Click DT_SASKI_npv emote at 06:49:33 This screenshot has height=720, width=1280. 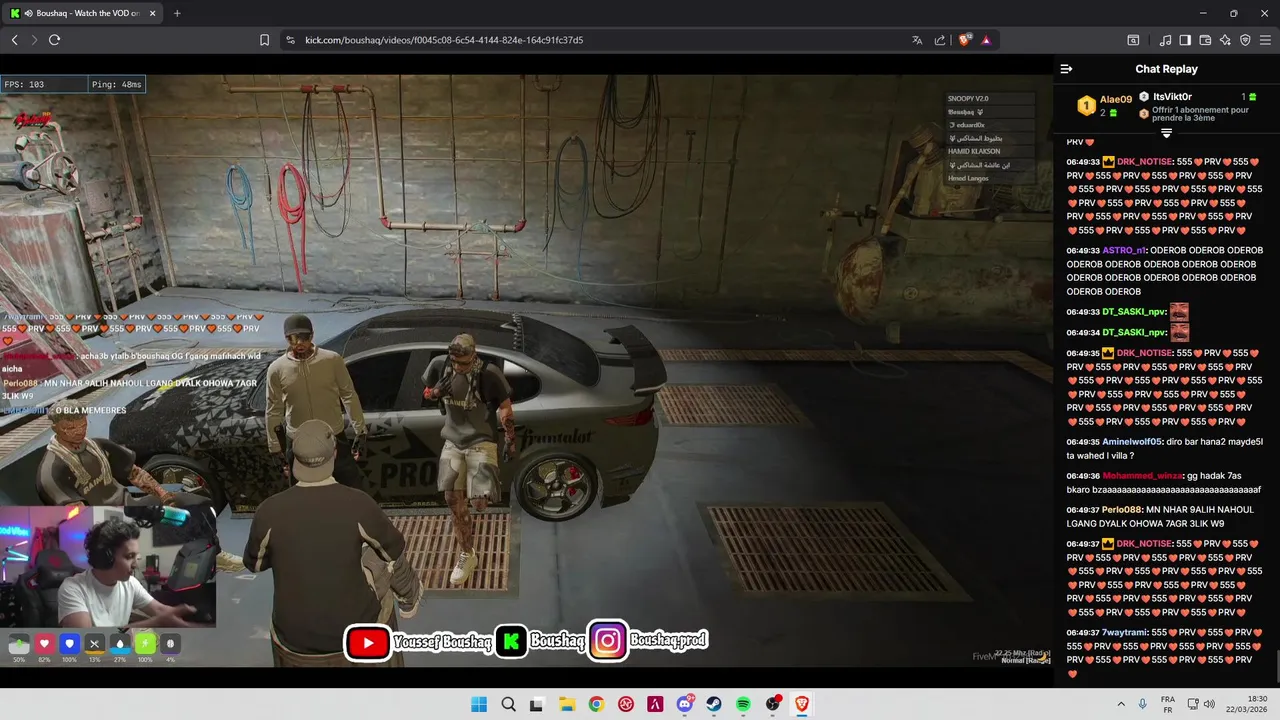tap(1180, 312)
